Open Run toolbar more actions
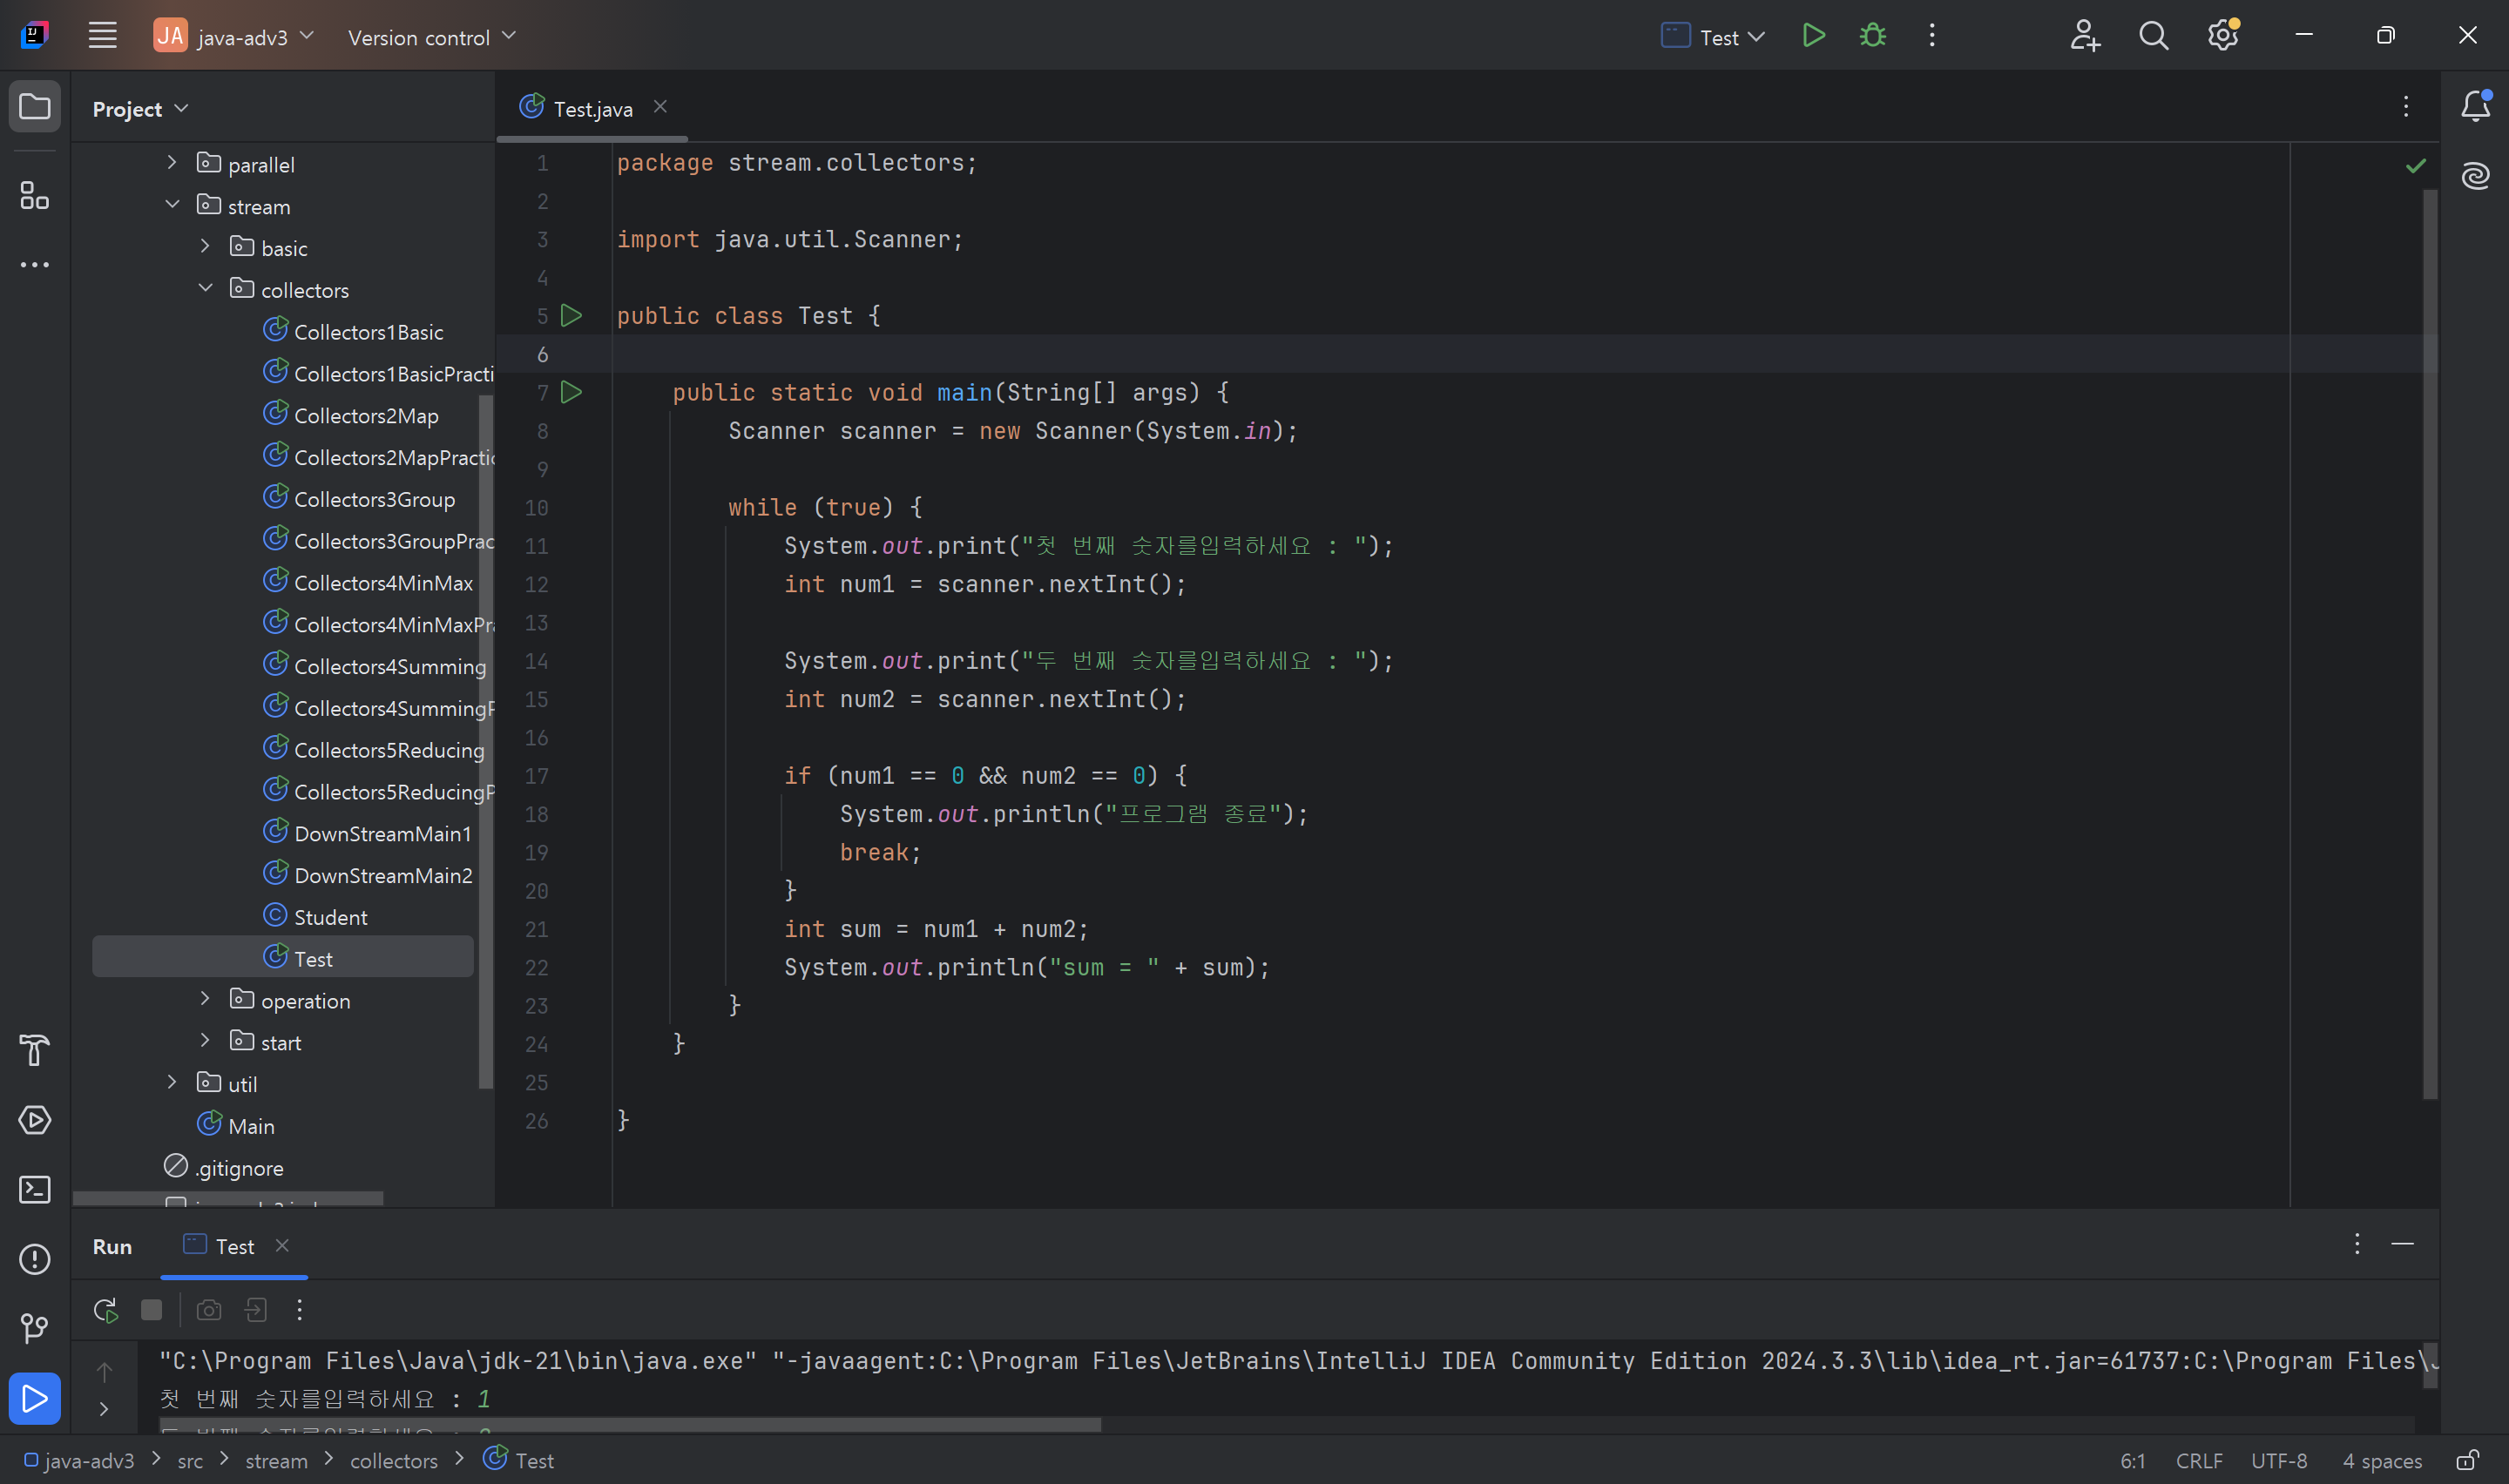Screen dimensions: 2509x1484 pyautogui.click(x=299, y=1310)
